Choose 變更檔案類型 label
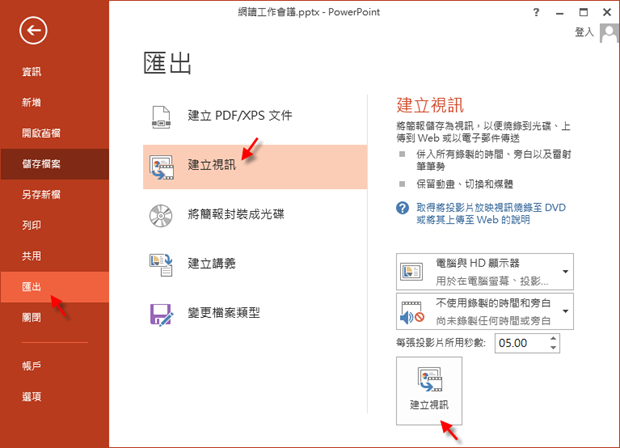 click(224, 313)
